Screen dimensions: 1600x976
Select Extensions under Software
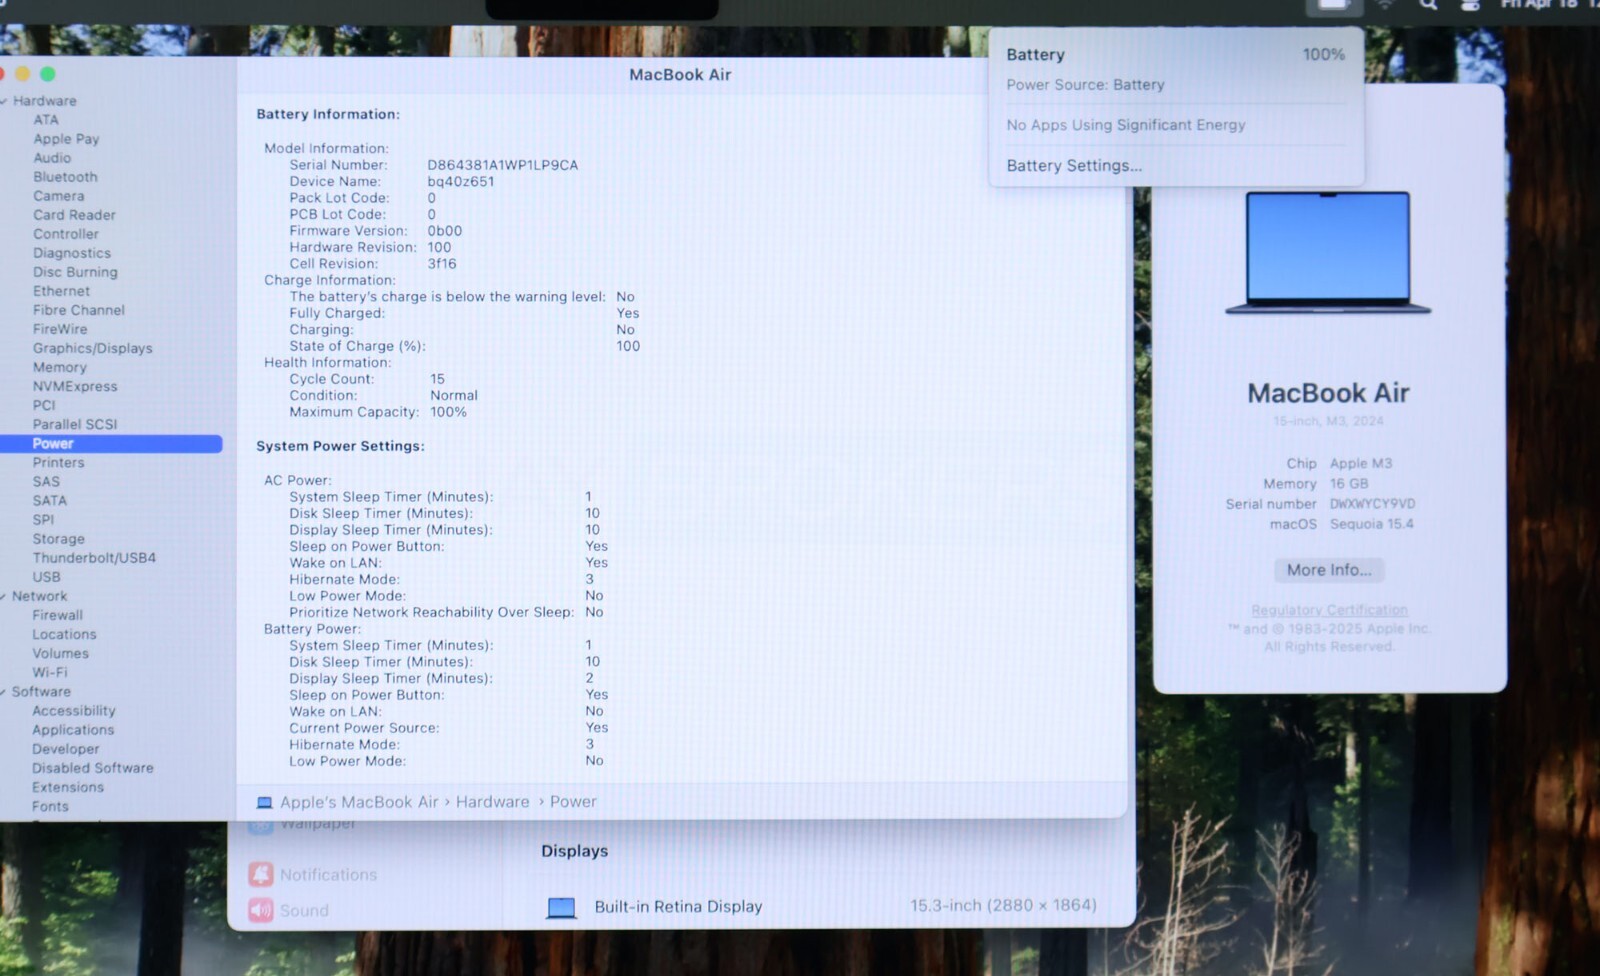click(x=67, y=787)
